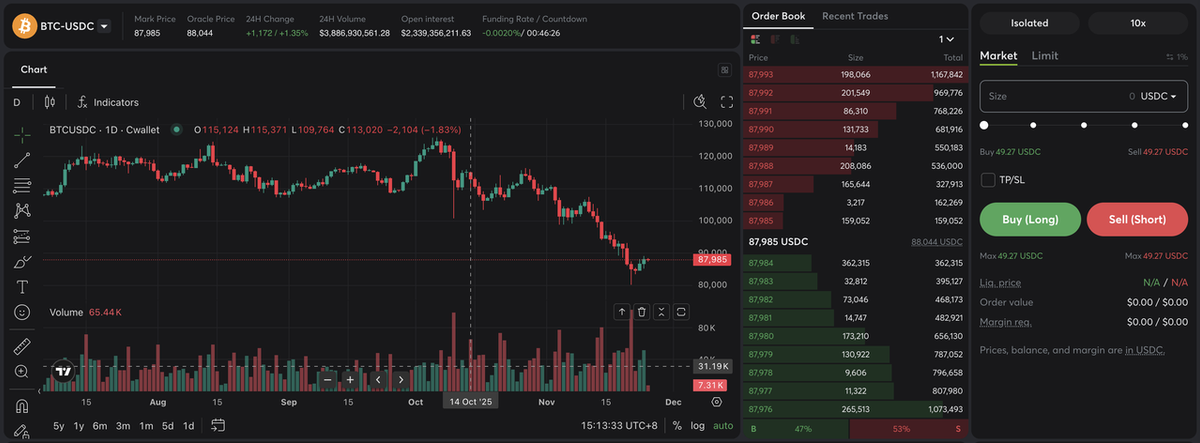Click the Buy (Long) button

tap(1030, 220)
